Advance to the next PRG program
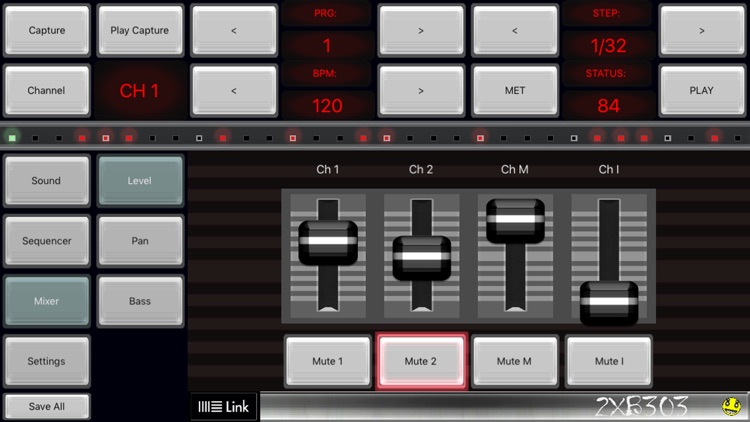This screenshot has width=750, height=422. pyautogui.click(x=421, y=30)
